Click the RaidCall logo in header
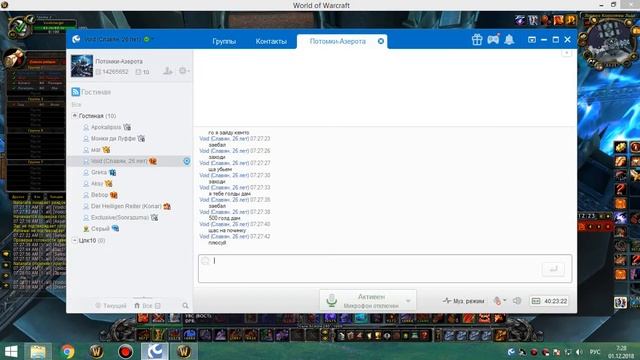Screen dimensions: 640x360 pyautogui.click(x=76, y=39)
